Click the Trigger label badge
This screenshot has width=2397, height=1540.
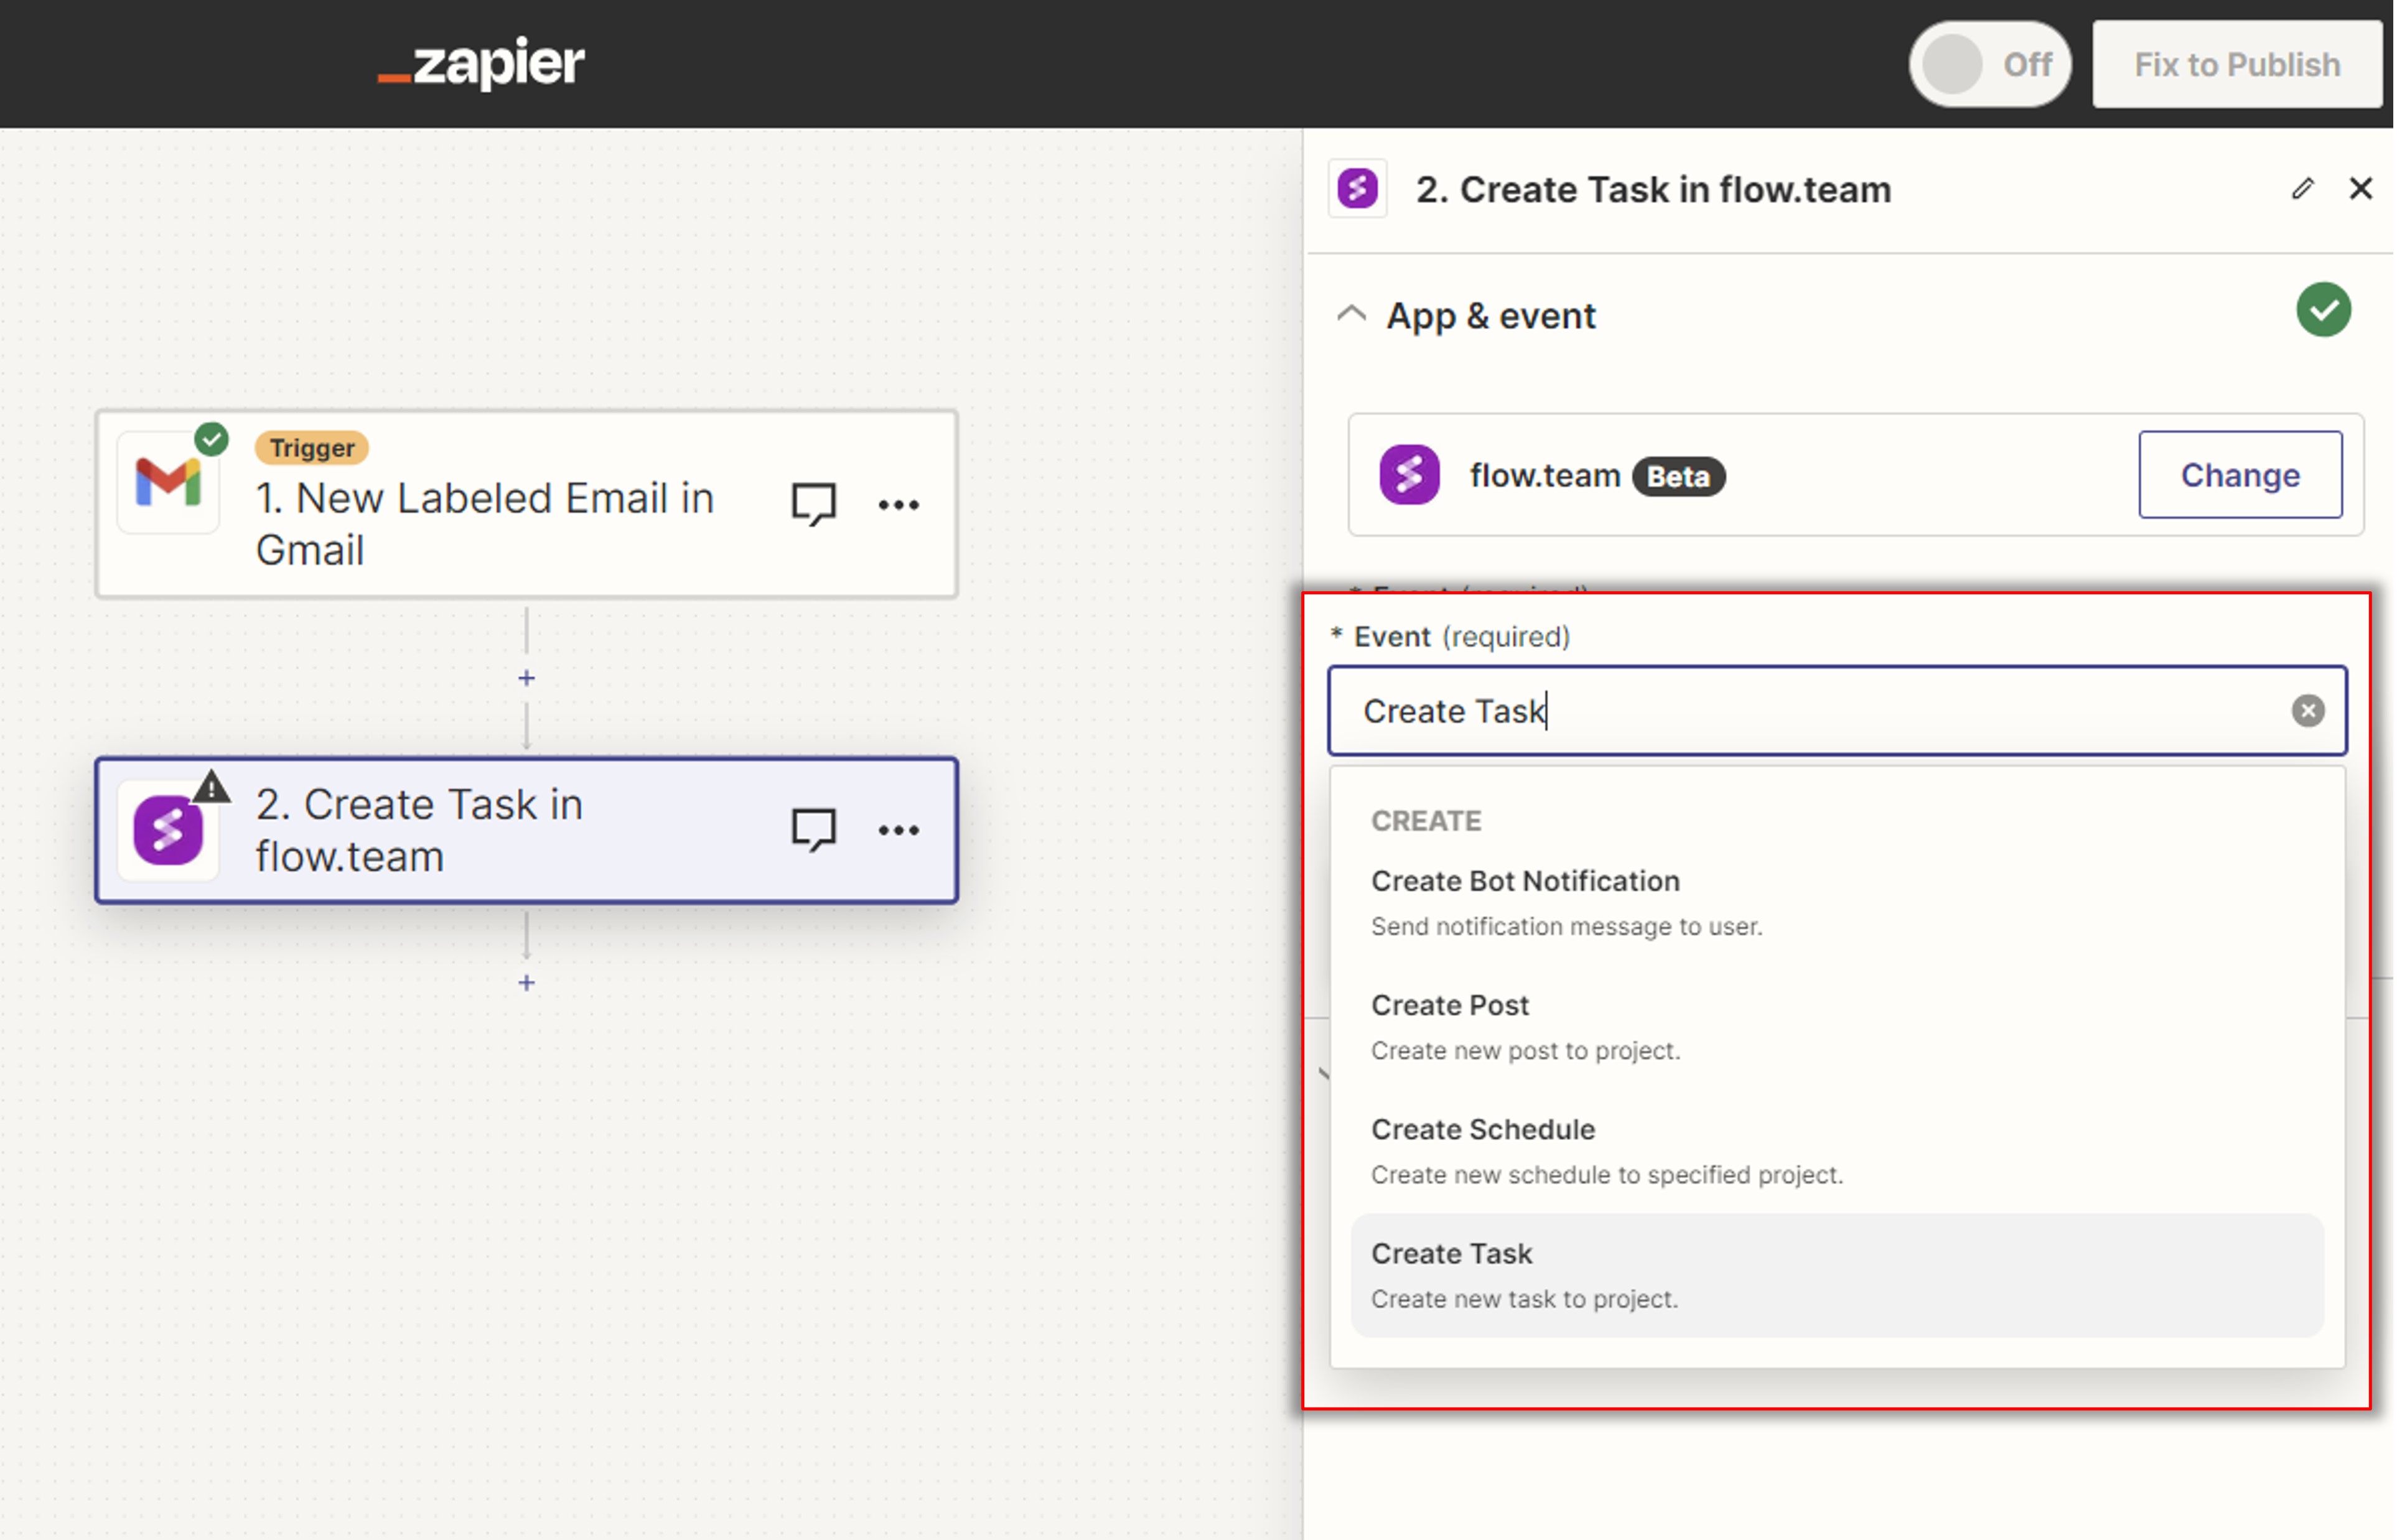coord(312,447)
